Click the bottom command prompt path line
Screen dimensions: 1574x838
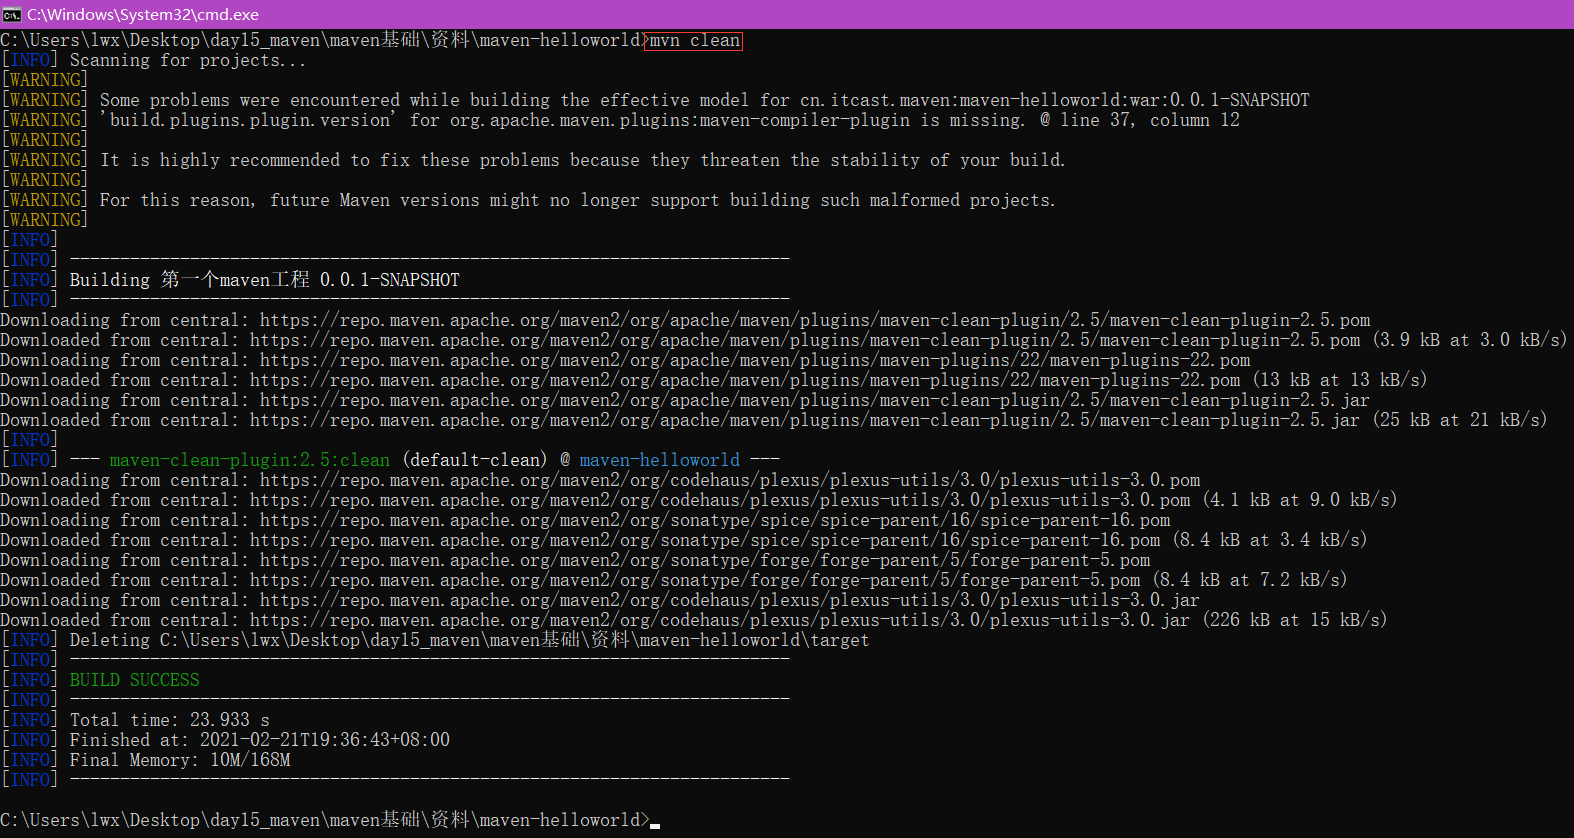coord(325,821)
